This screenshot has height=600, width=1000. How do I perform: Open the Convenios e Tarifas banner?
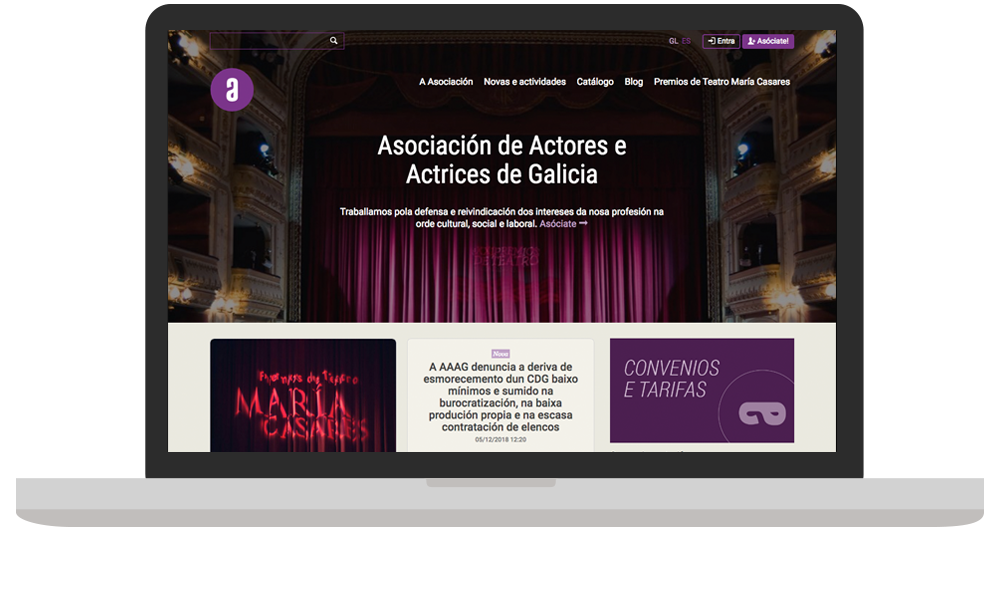tap(702, 390)
